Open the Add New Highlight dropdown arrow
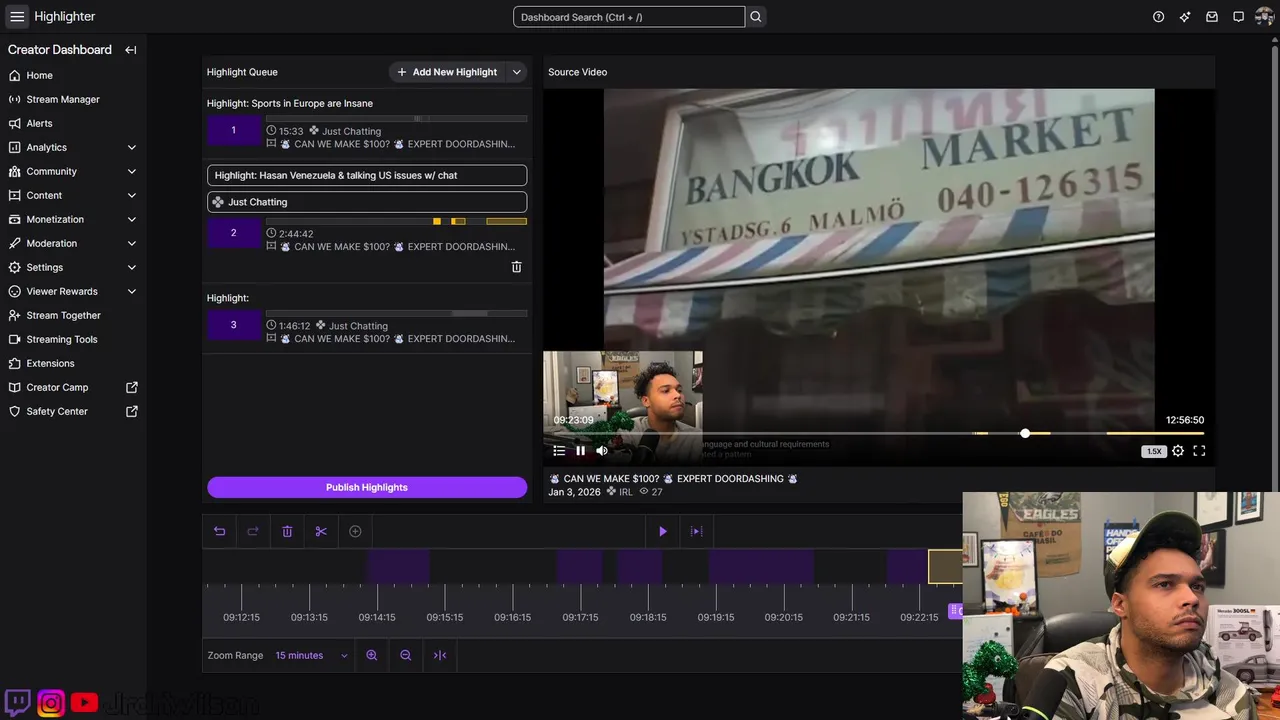 coord(517,72)
